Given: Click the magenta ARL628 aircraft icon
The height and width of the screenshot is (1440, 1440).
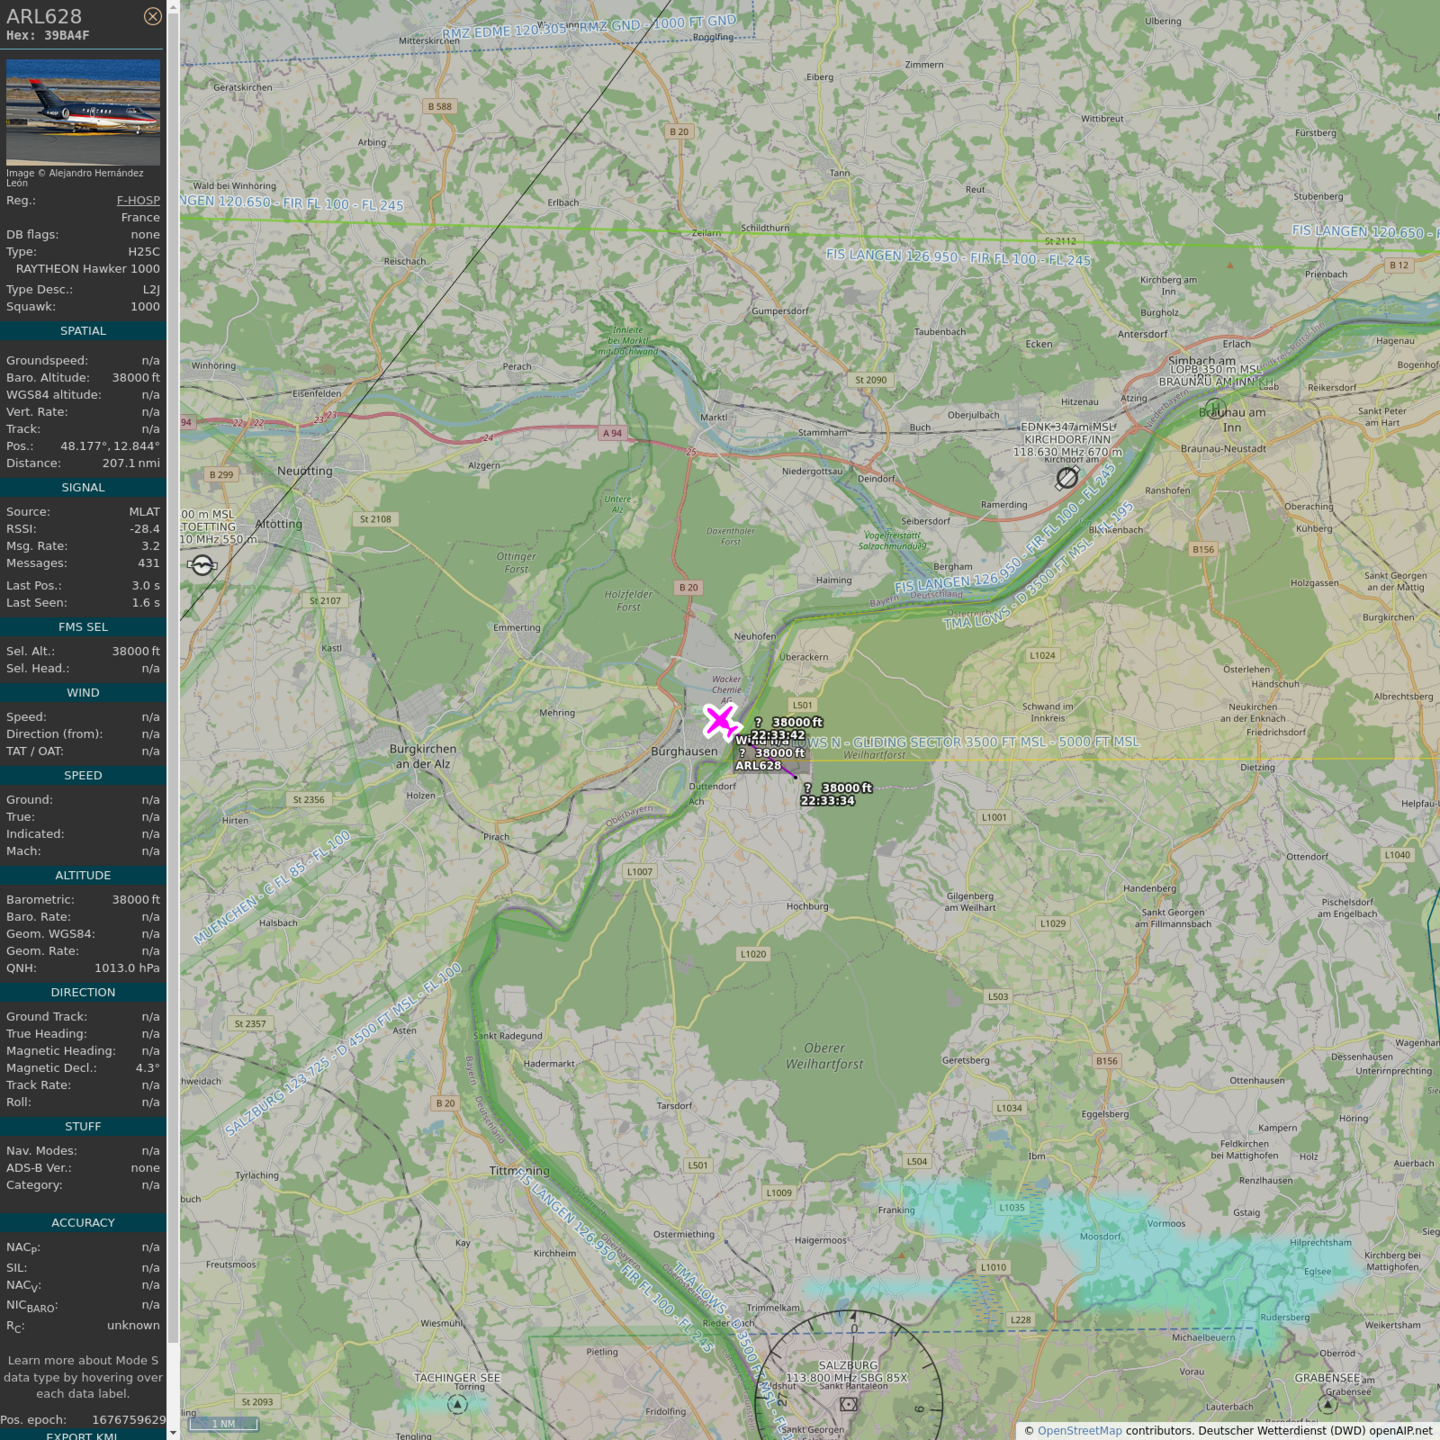Looking at the screenshot, I should (x=720, y=720).
